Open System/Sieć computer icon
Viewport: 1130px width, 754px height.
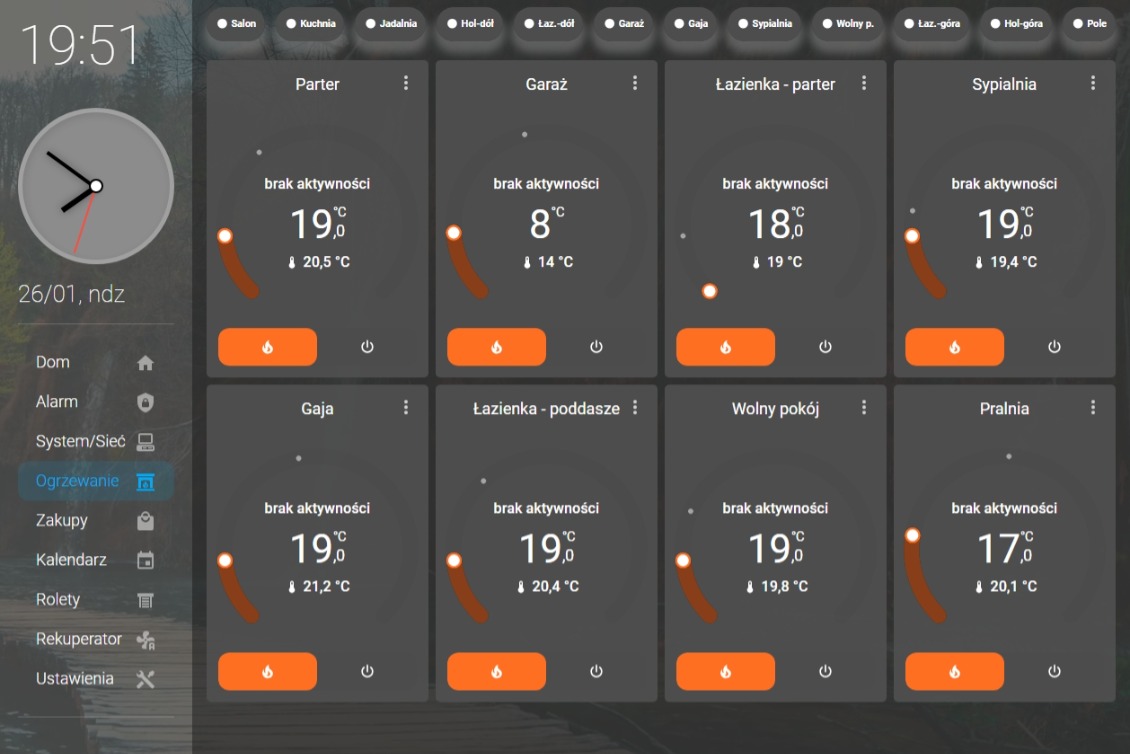point(146,441)
